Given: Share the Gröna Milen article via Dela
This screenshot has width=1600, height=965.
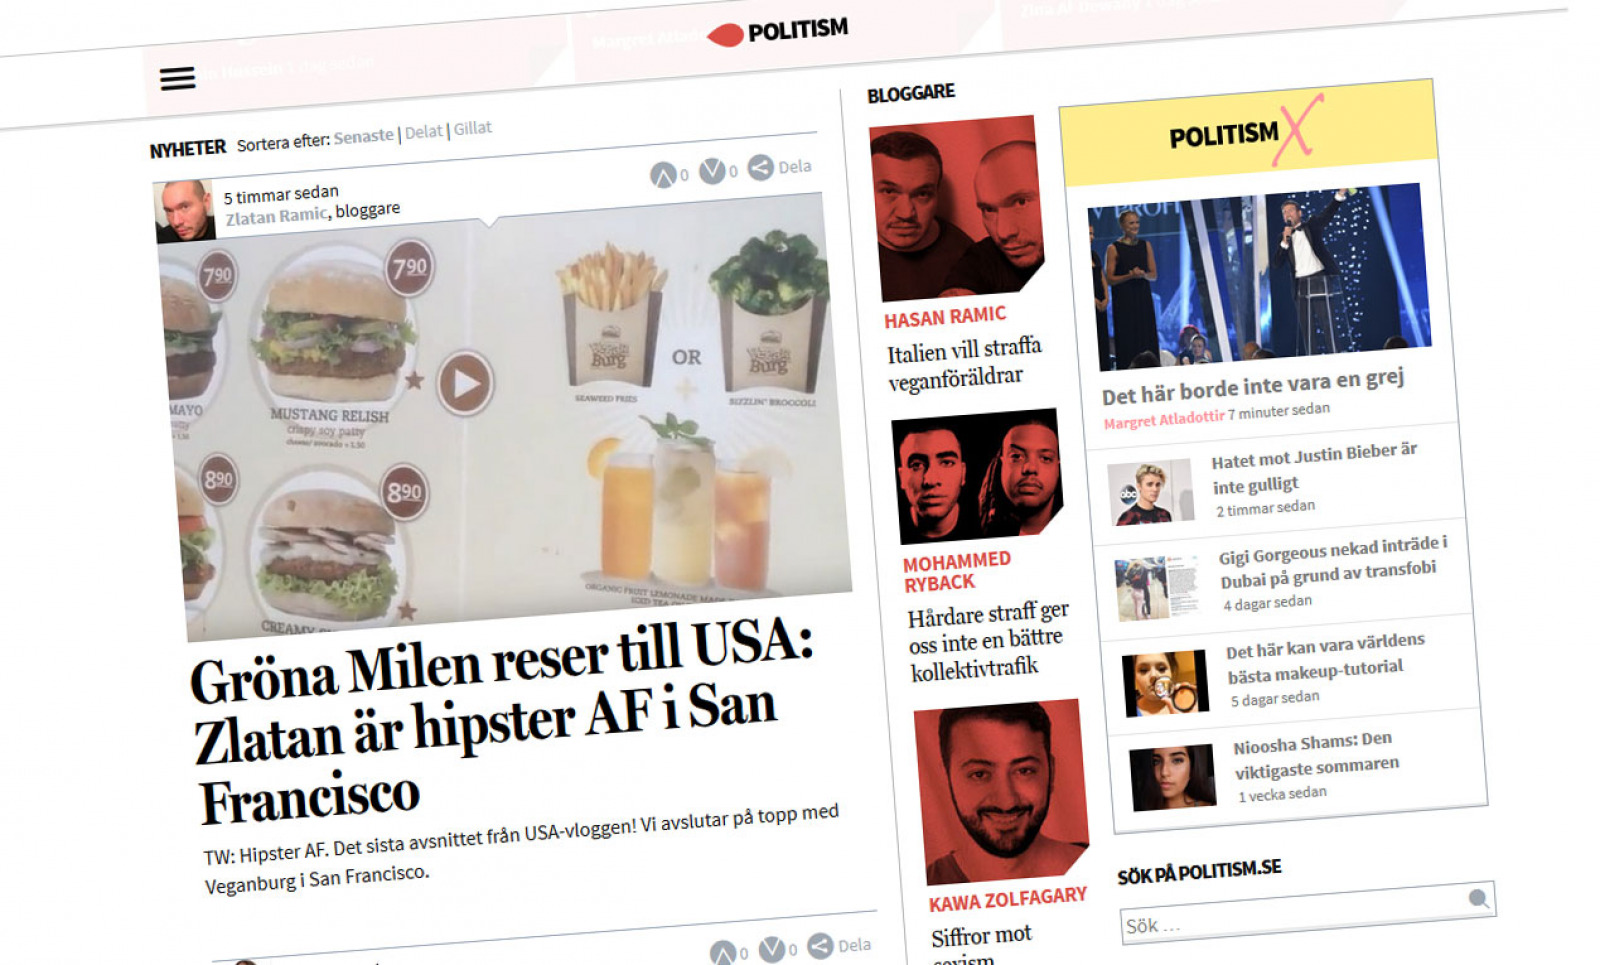Looking at the screenshot, I should pos(780,167).
